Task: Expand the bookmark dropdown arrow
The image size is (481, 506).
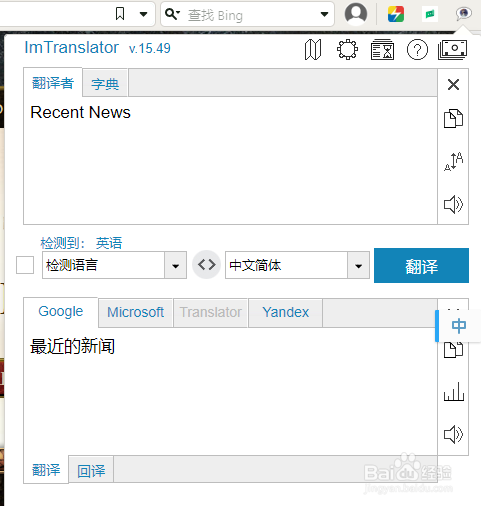Action: point(143,14)
